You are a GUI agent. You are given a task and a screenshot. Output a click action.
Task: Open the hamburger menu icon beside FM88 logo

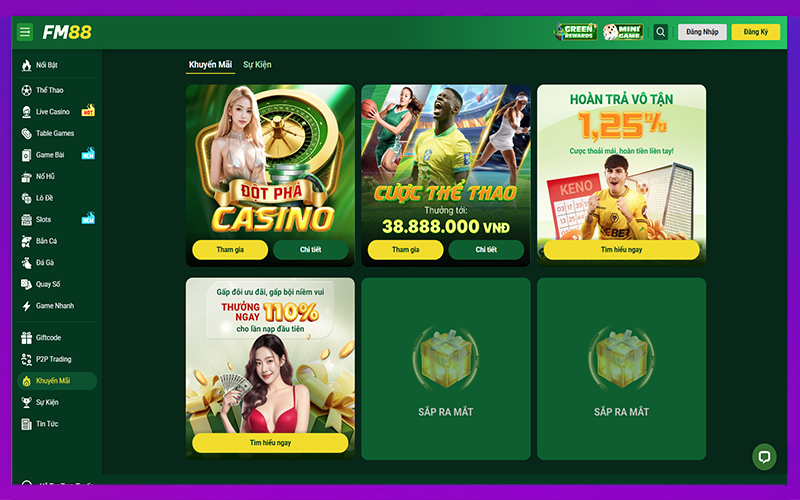tap(25, 32)
